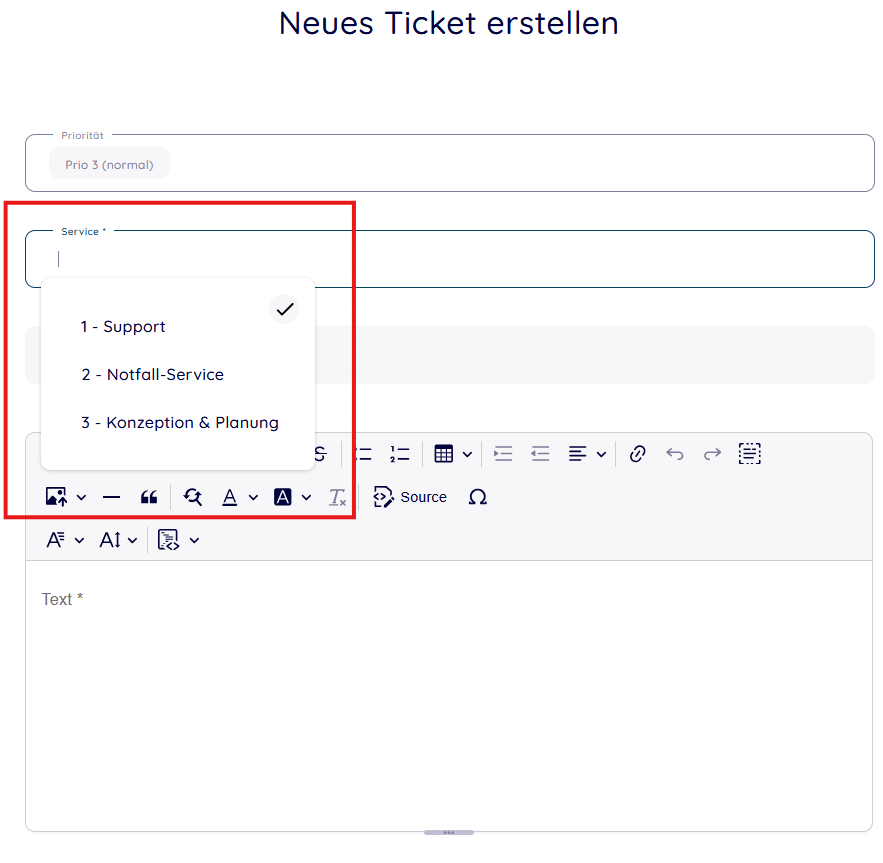Confirm selection with the checkmark button
883x863 pixels.
(x=284, y=309)
